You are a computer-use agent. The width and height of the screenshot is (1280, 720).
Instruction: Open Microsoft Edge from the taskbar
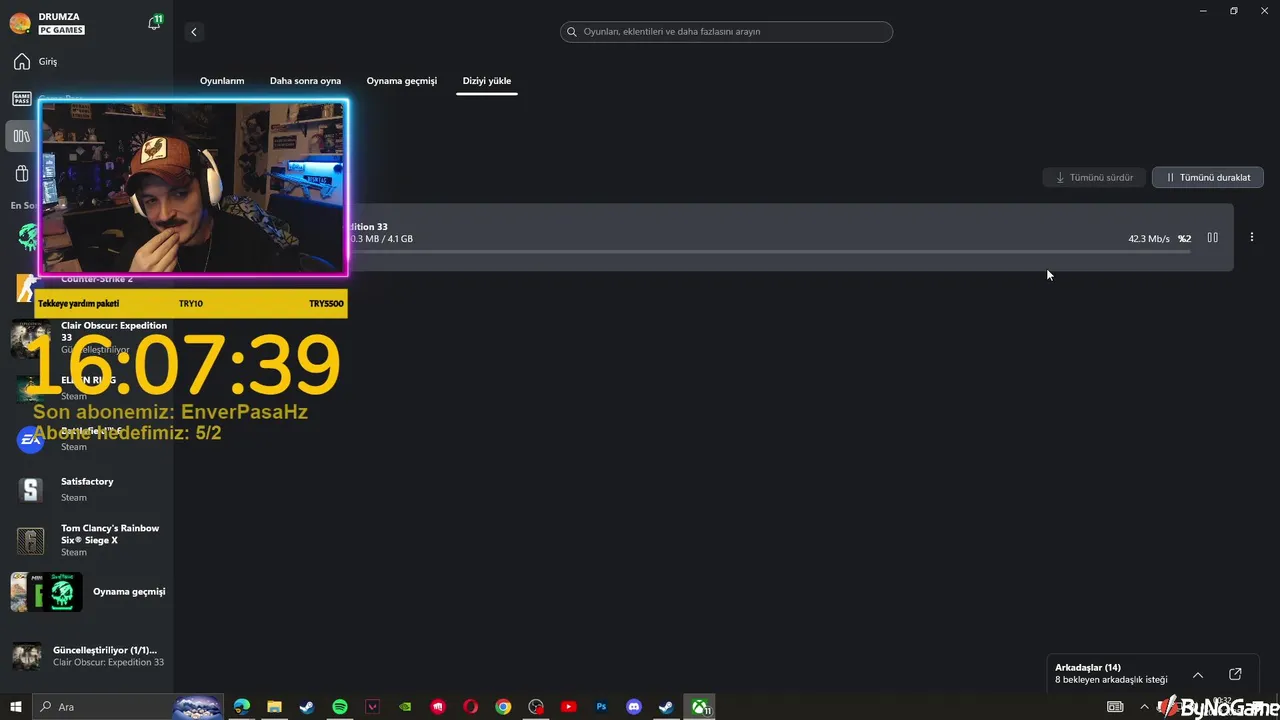point(242,707)
